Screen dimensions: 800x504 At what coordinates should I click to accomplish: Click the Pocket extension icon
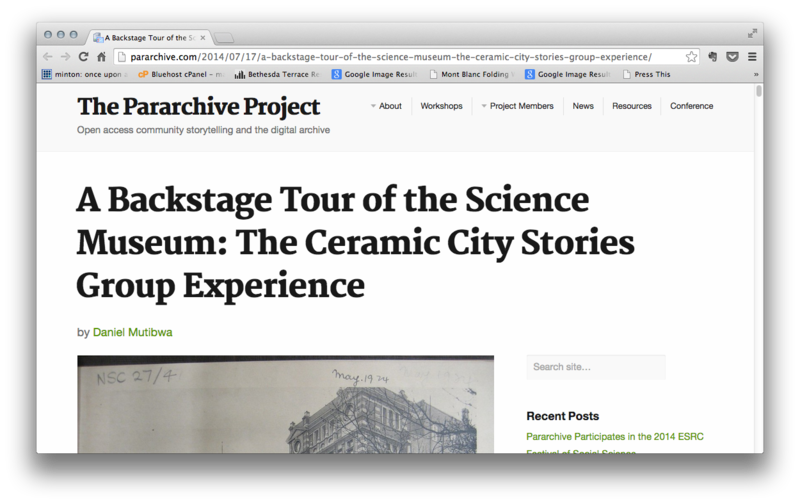[x=732, y=57]
